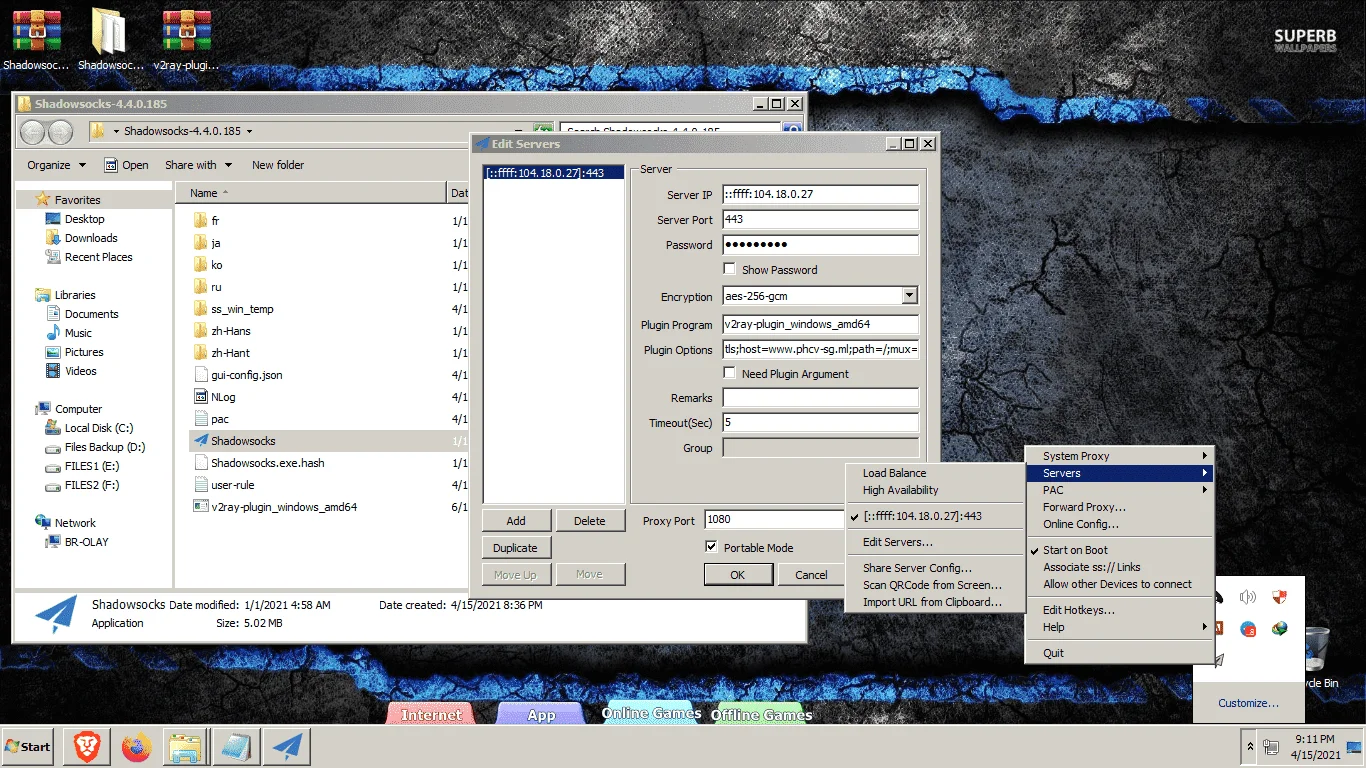This screenshot has height=768, width=1366.
Task: Click the Open toolbar button in Explorer
Action: [126, 165]
